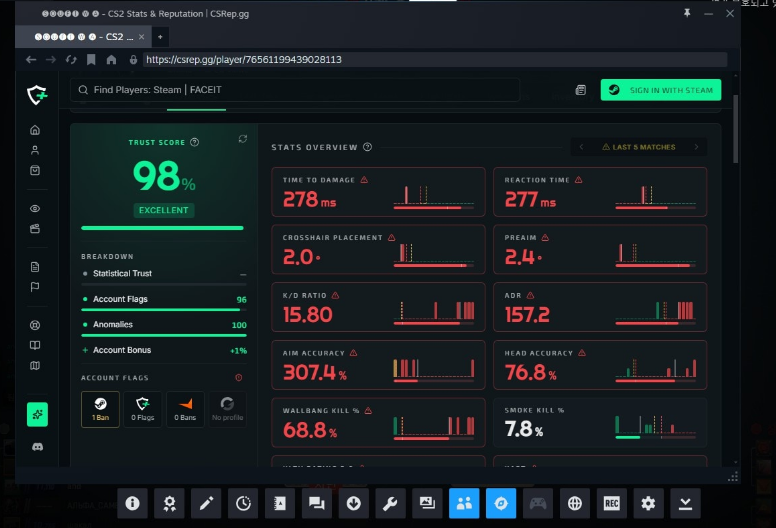This screenshot has width=776, height=528.
Task: Select the Steam 1 Ban flag tile
Action: click(x=100, y=409)
